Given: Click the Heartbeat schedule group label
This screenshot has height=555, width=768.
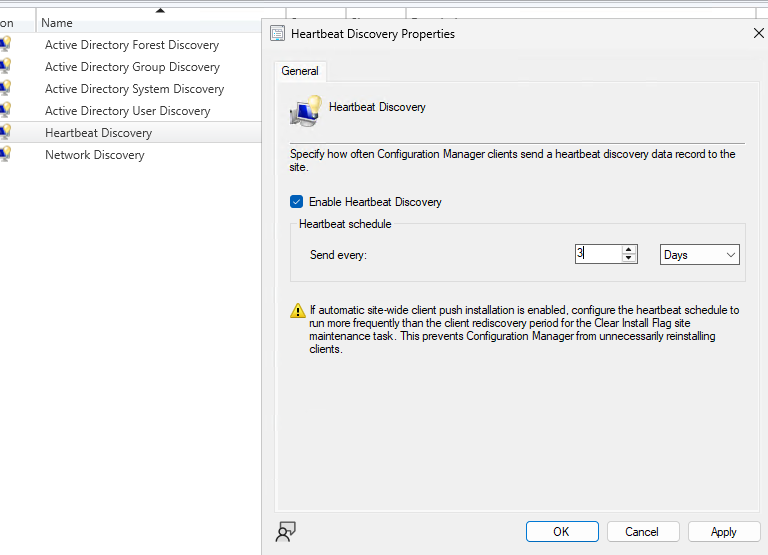Looking at the screenshot, I should 345,224.
